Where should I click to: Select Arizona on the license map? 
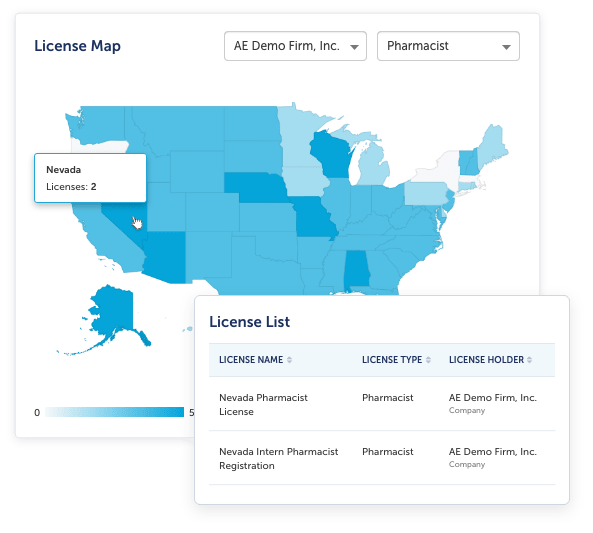166,257
